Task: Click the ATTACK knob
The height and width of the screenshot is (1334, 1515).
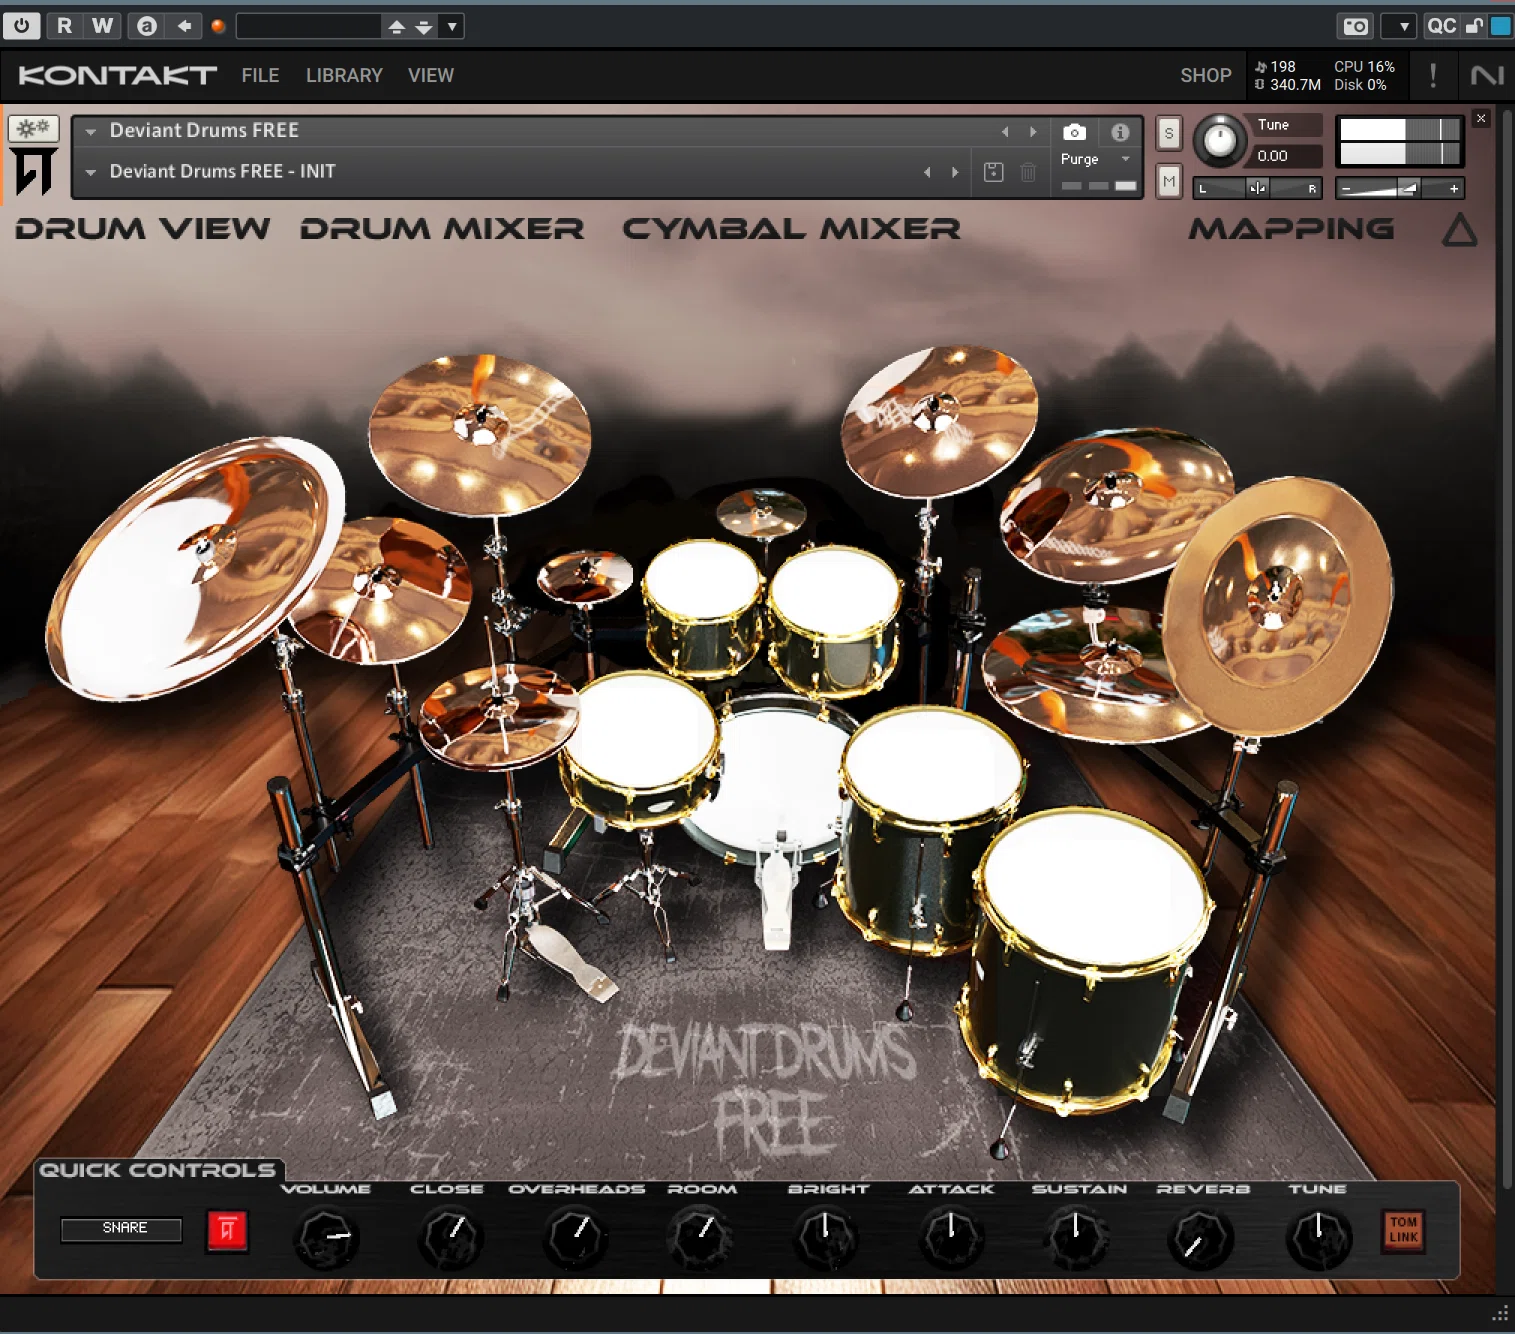Action: 951,1237
